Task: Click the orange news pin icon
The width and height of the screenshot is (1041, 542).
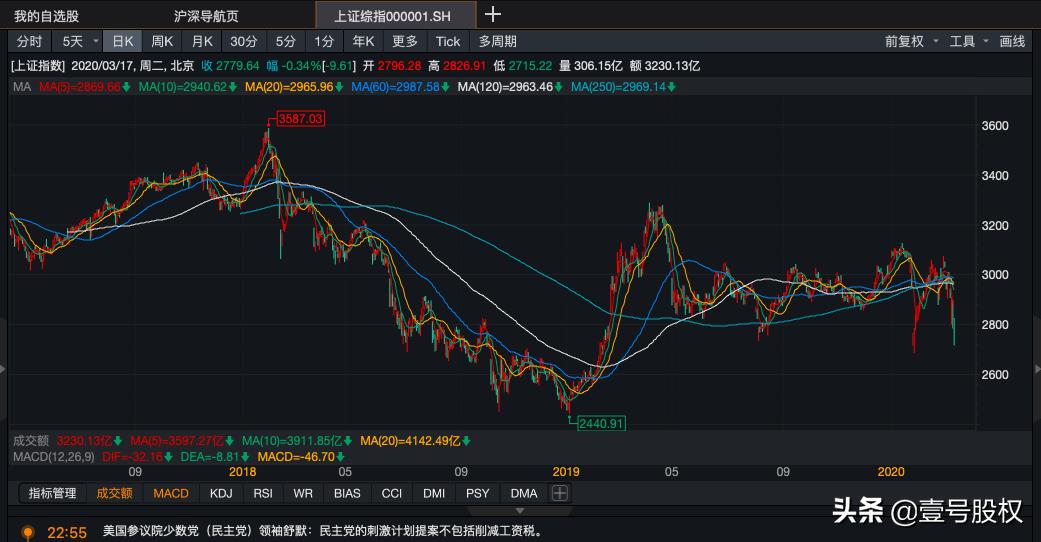Action: (x=28, y=532)
